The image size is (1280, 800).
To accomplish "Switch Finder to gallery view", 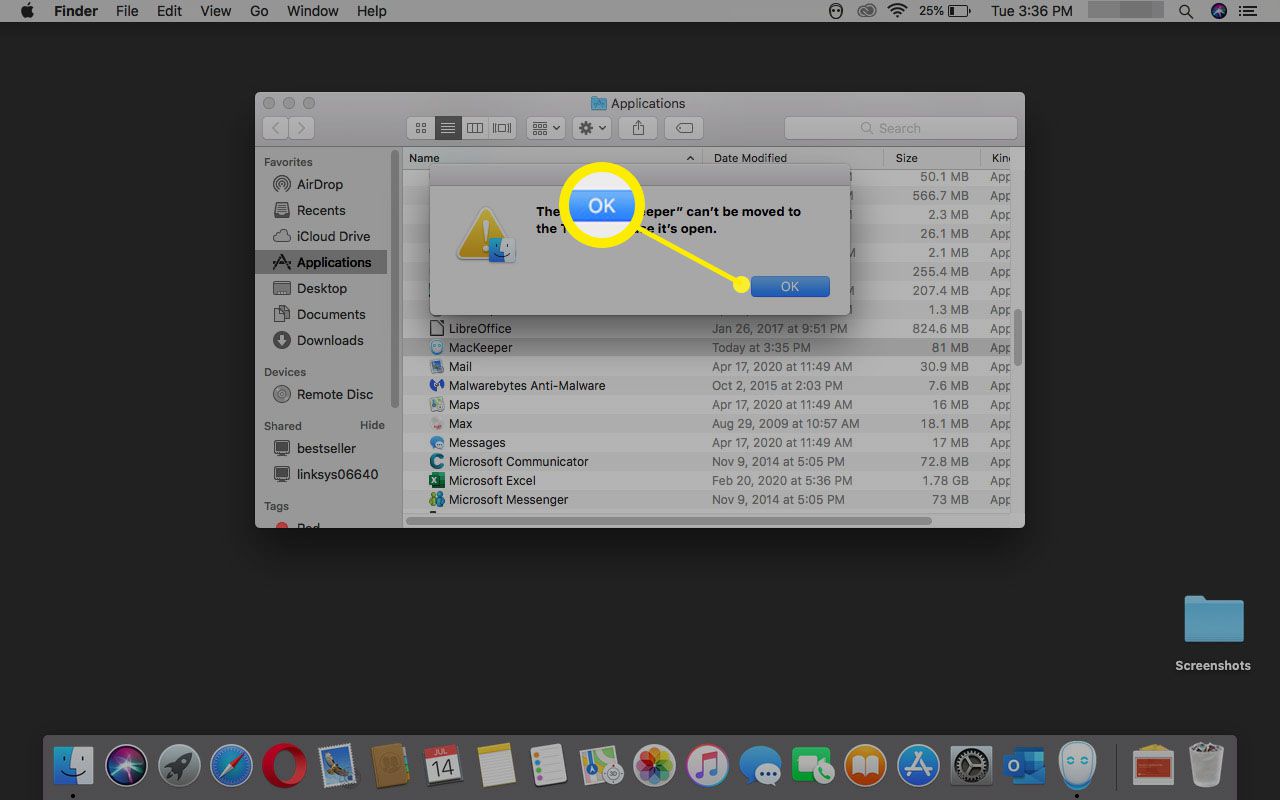I will pyautogui.click(x=502, y=128).
